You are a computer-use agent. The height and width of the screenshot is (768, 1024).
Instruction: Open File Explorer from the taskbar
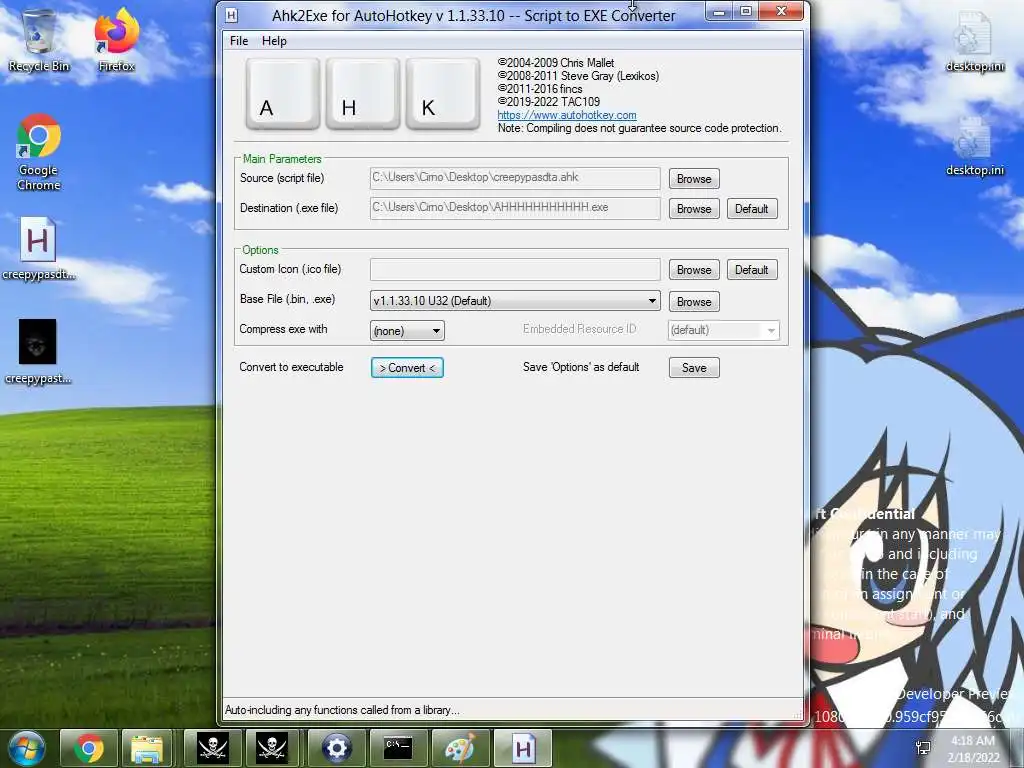pyautogui.click(x=147, y=748)
